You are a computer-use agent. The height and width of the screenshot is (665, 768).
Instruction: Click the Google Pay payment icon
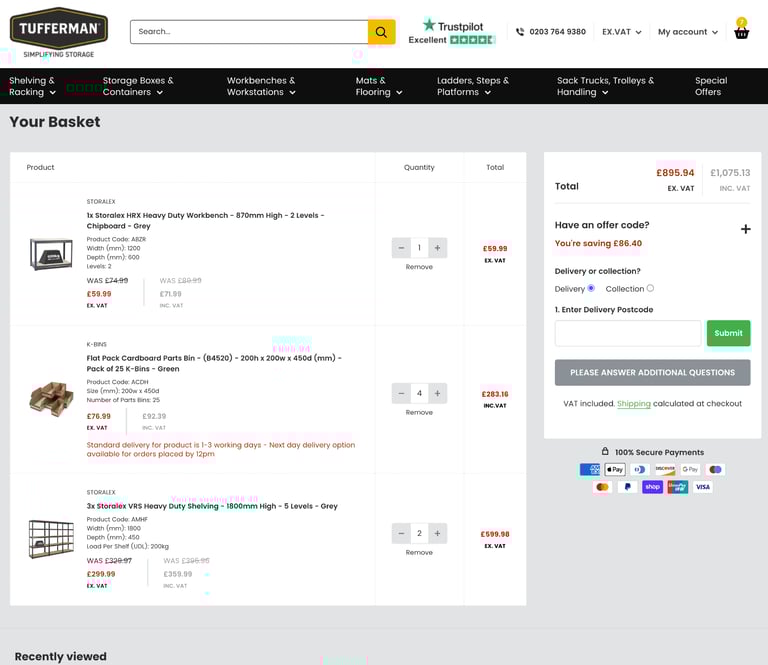click(690, 470)
